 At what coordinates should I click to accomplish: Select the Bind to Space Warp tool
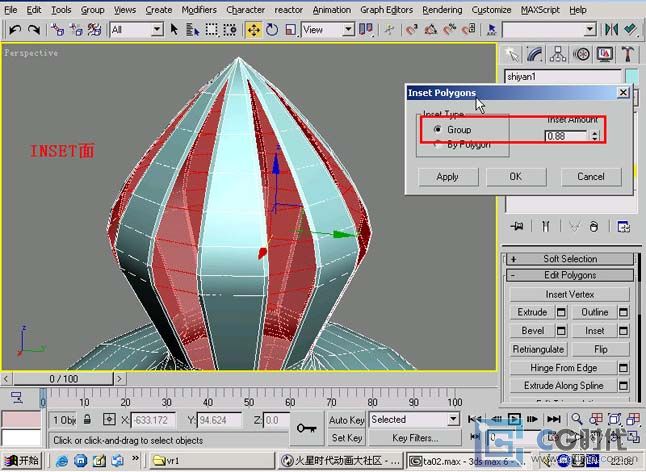pyautogui.click(x=95, y=30)
